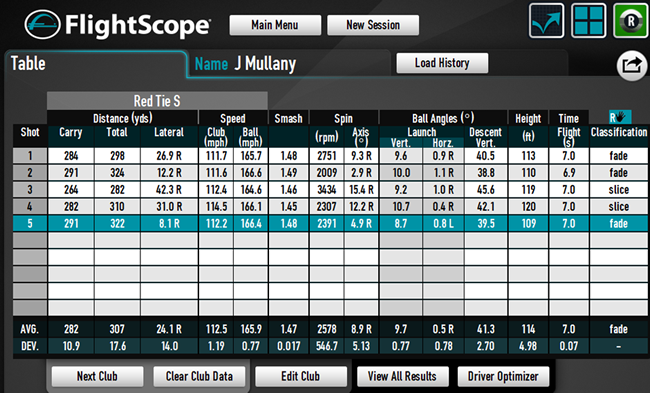The width and height of the screenshot is (650, 393).
Task: Click the Flight (s) column header
Action: 569,137
